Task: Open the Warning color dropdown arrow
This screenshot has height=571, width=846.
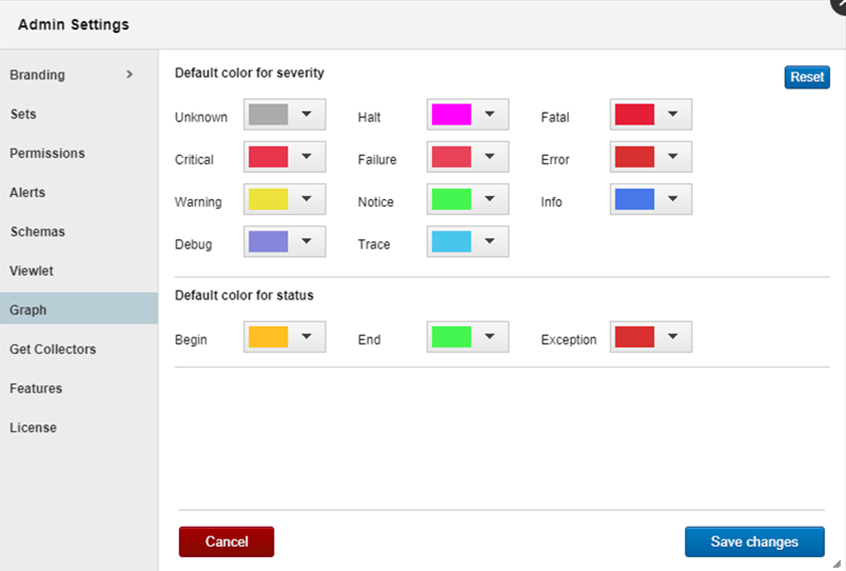Action: [306, 199]
